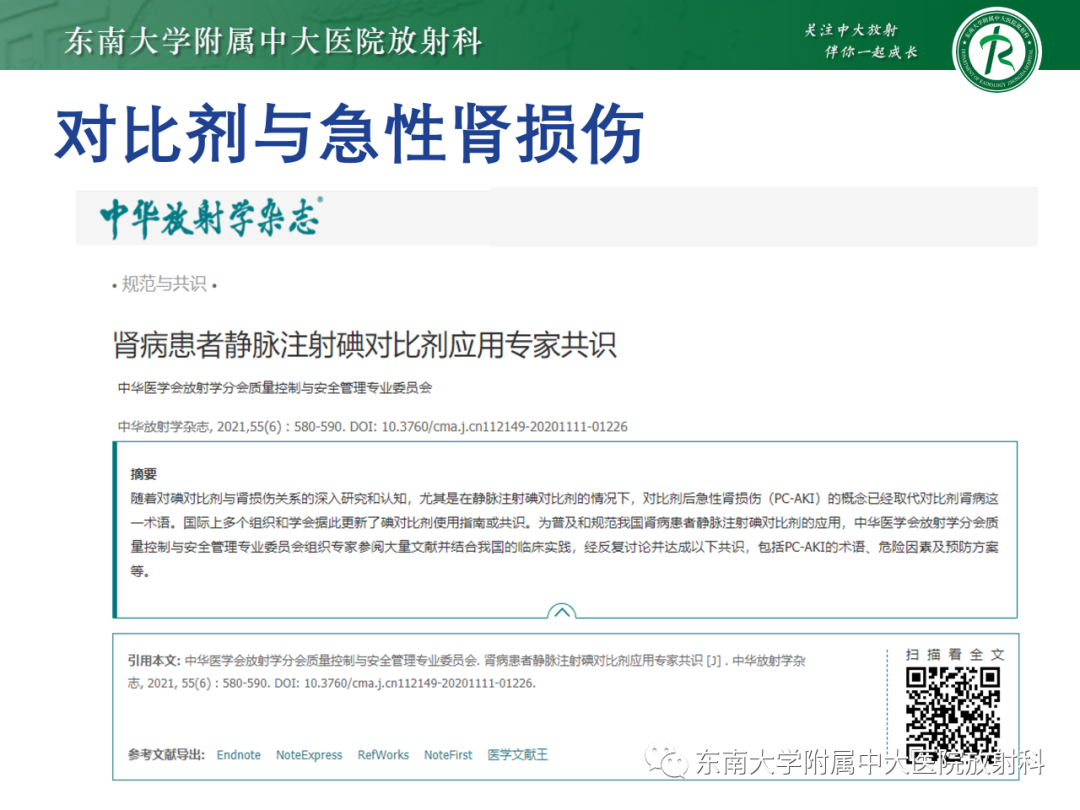The height and width of the screenshot is (810, 1080).
Task: Click the 中华放射学杂志 journal logo
Action: (x=211, y=218)
